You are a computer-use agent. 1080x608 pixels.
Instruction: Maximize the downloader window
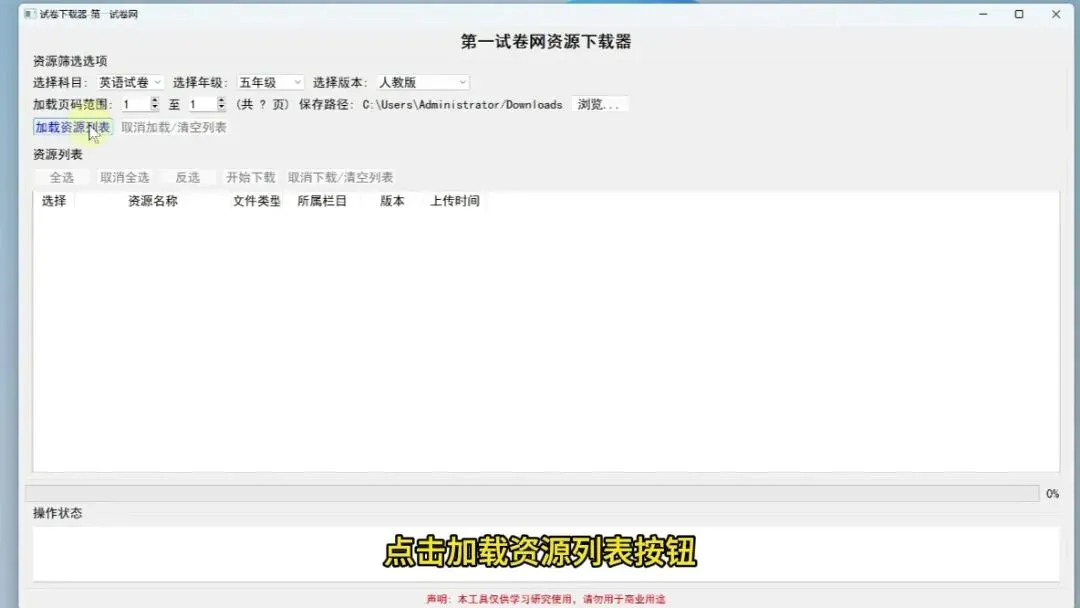1019,14
